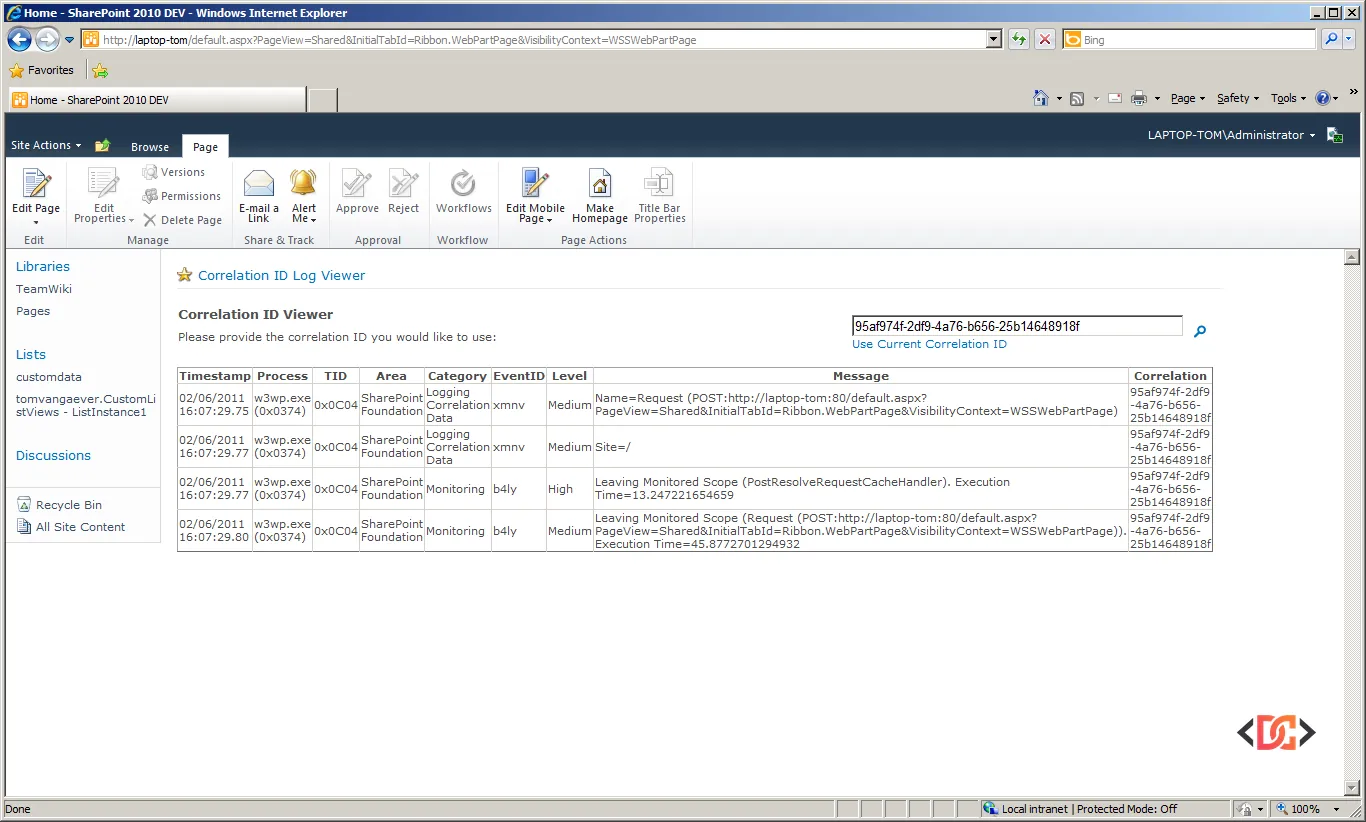This screenshot has height=822, width=1366.
Task: Click the search magnifier beside correlation ID box
Action: [1200, 331]
